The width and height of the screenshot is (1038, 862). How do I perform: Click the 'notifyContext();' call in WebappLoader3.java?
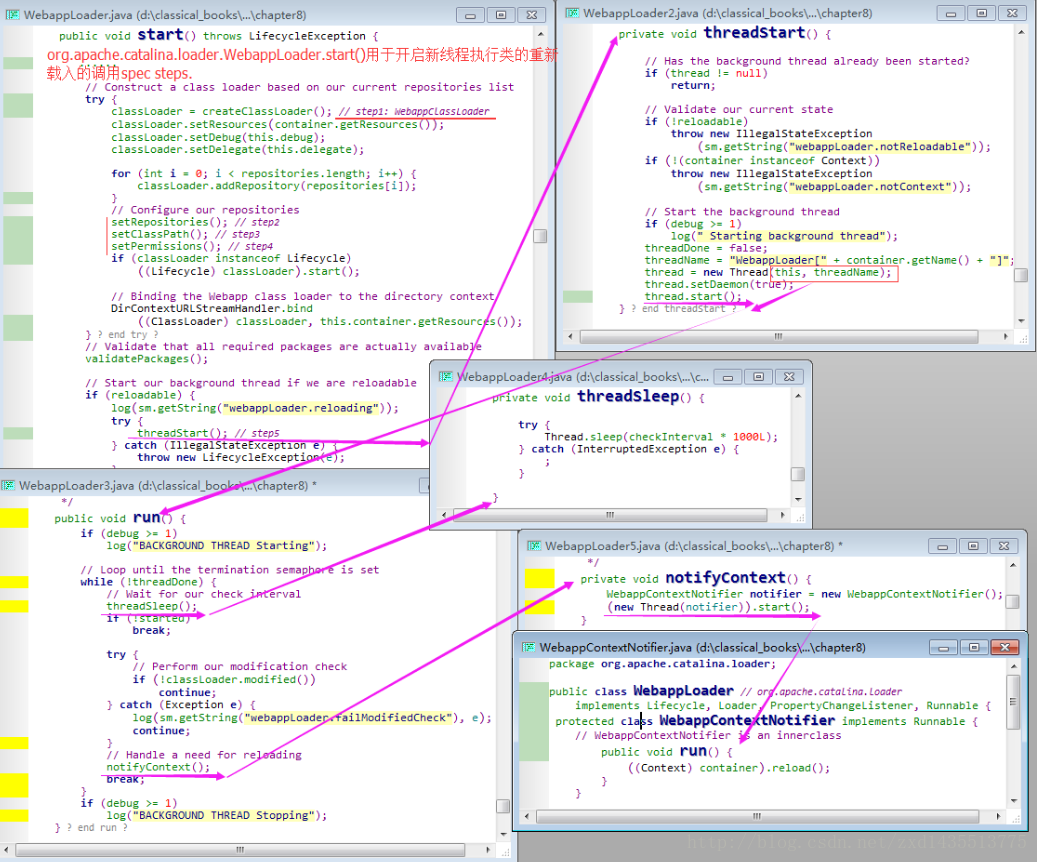[158, 767]
